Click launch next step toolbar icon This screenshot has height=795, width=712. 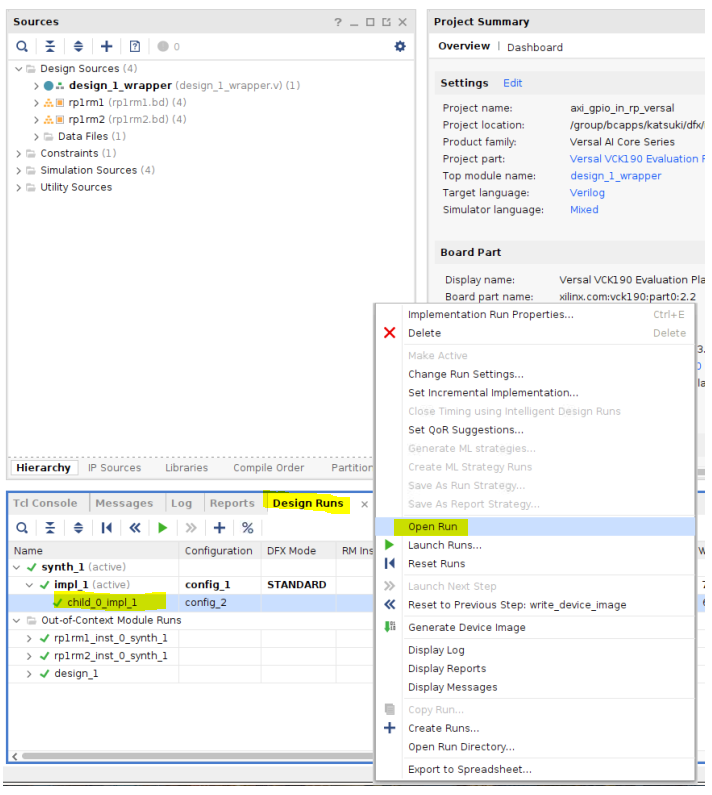pyautogui.click(x=191, y=528)
